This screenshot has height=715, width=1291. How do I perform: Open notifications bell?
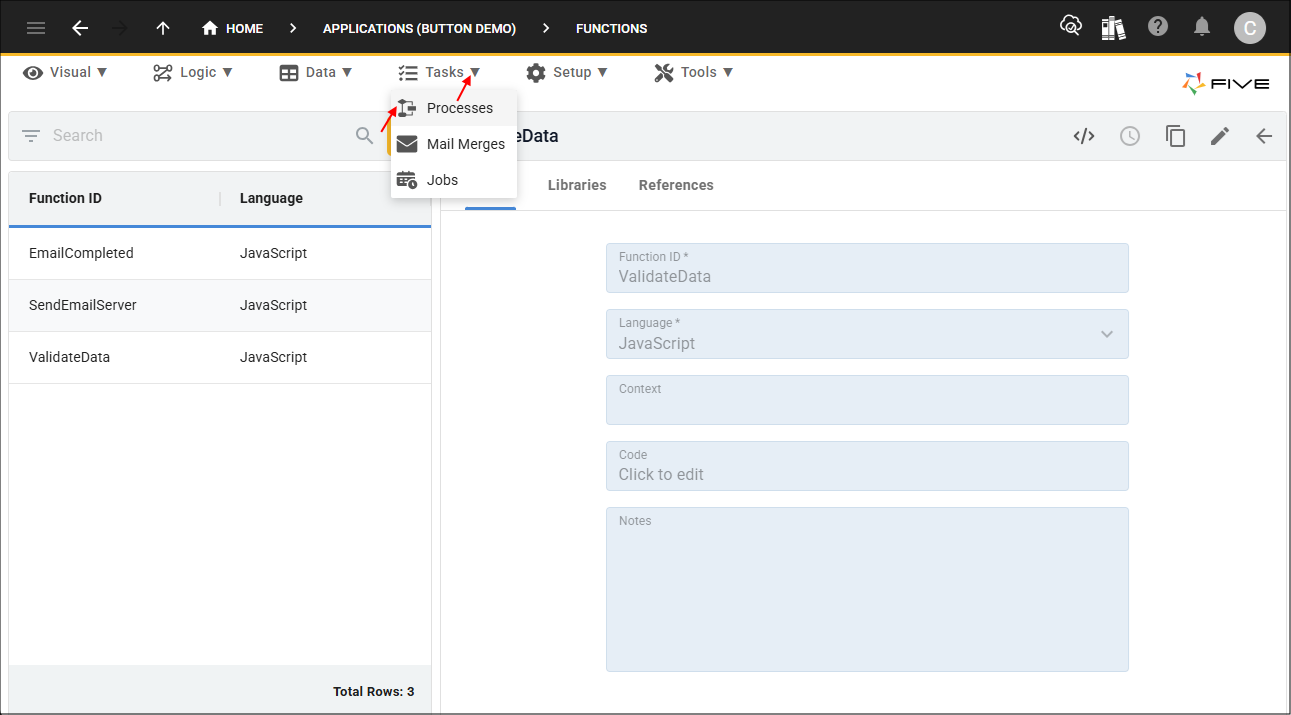click(x=1202, y=27)
